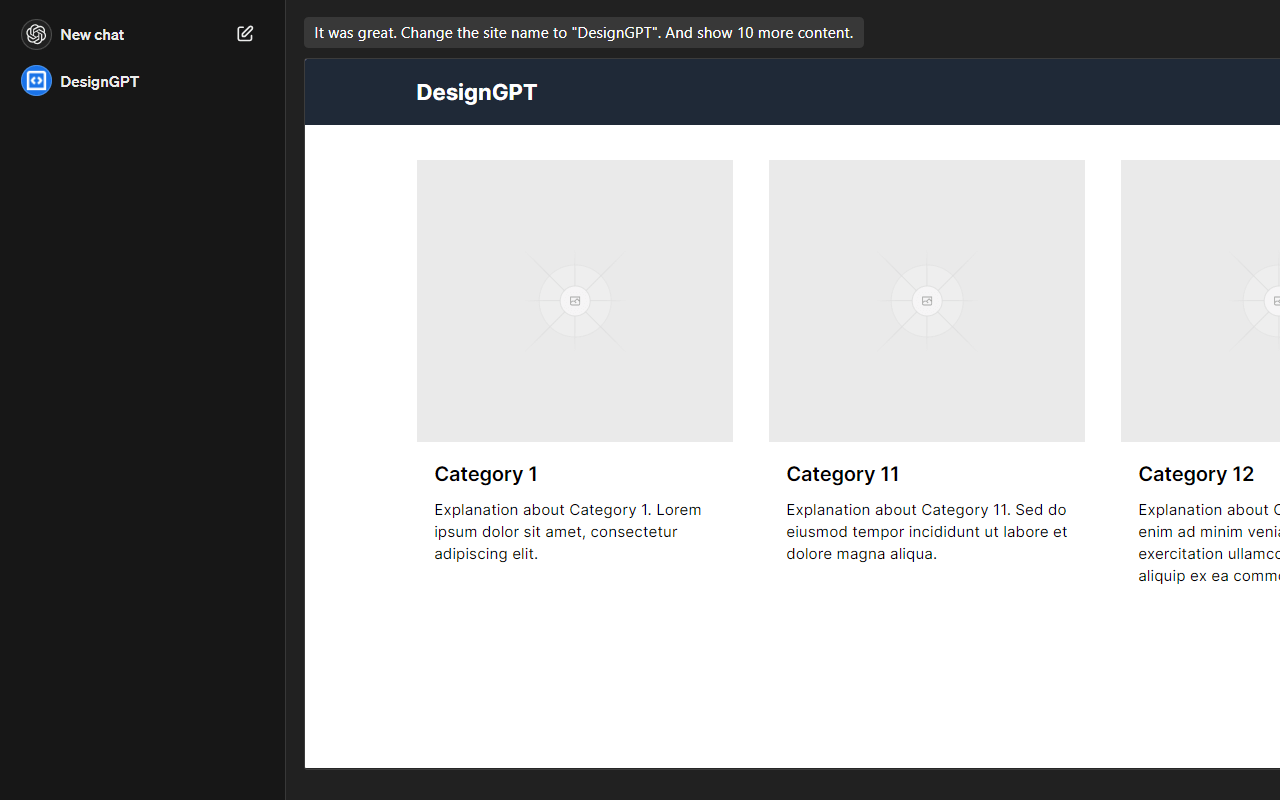Click the dark navigation bar of the preview site
This screenshot has height=800, width=1280.
click(x=792, y=91)
